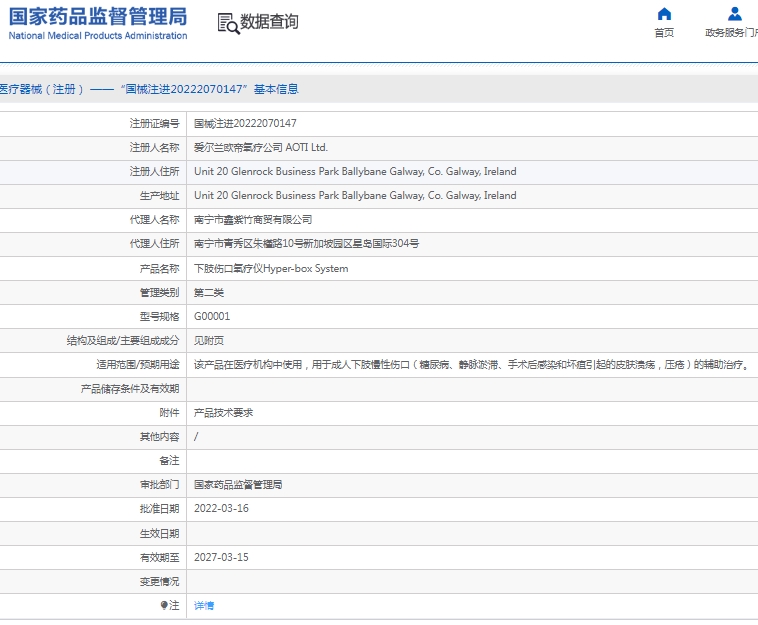Click expiry date 2027-03-15
Viewport: 758px width, 625px height.
(x=221, y=557)
